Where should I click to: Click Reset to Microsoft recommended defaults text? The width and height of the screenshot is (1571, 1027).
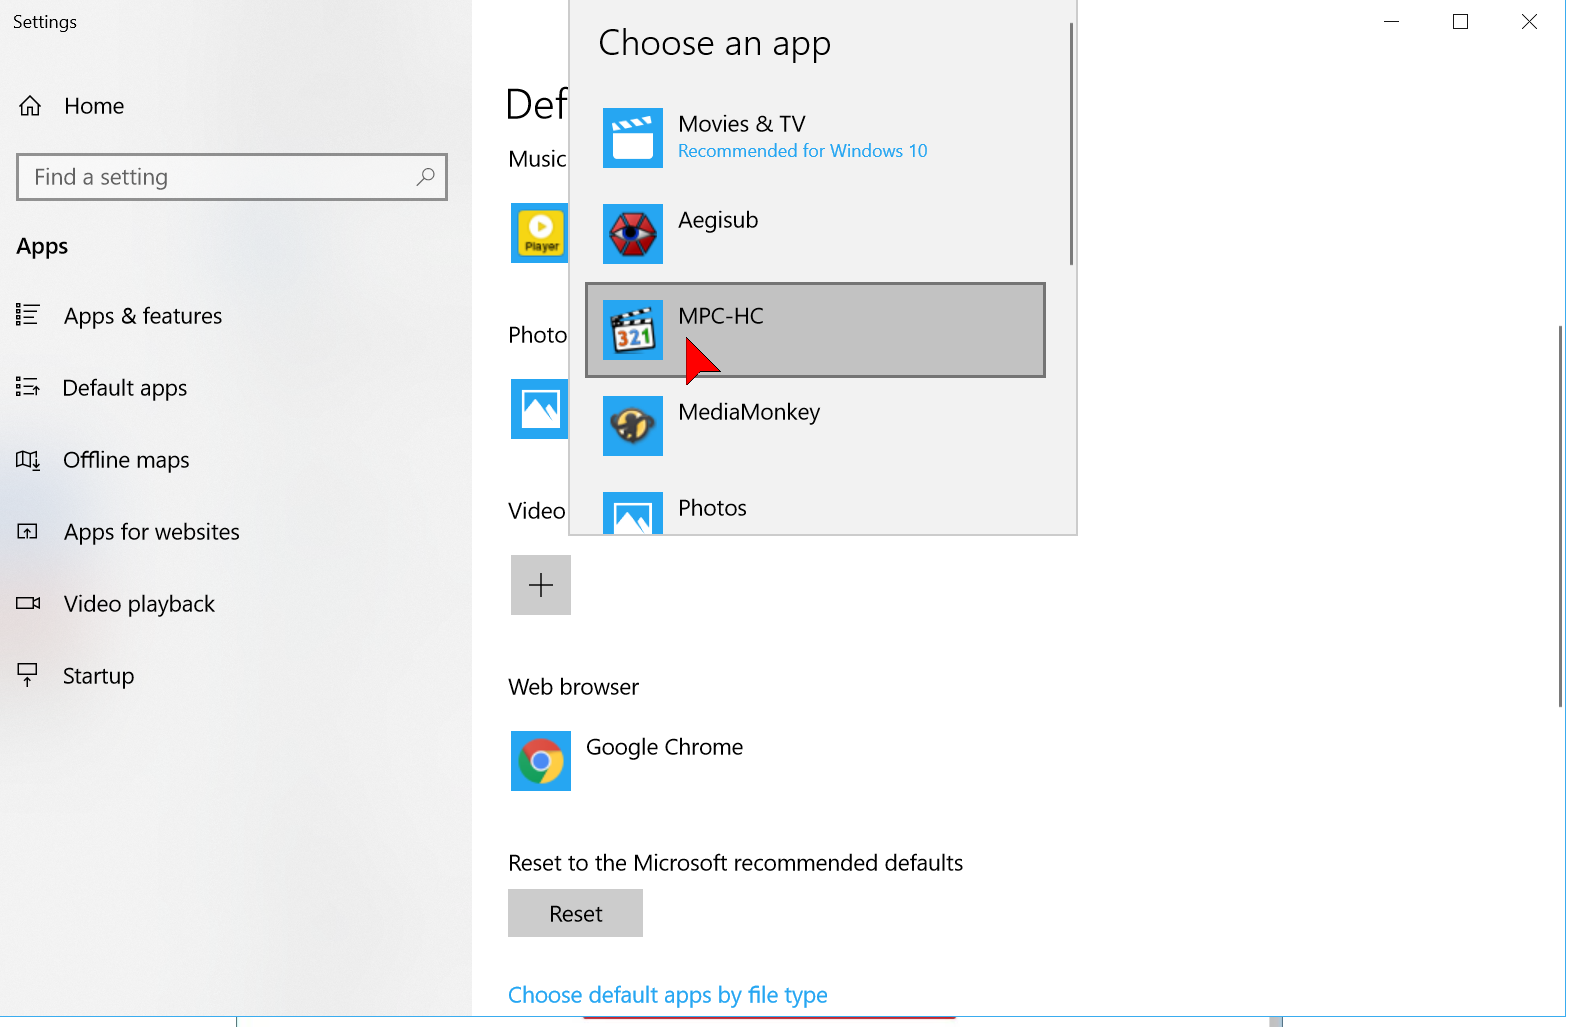click(735, 863)
